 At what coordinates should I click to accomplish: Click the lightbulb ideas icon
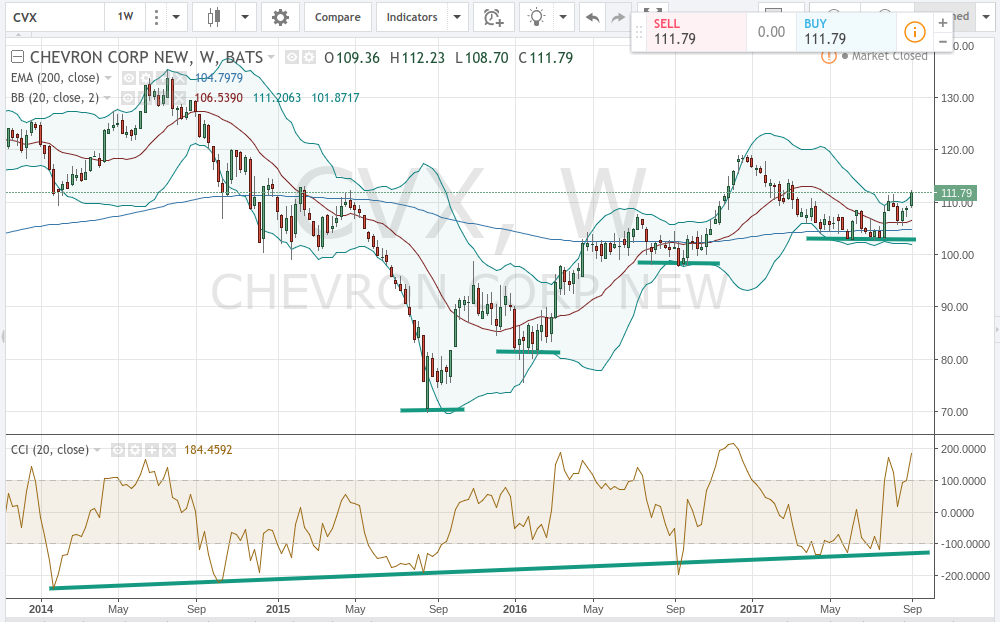[x=537, y=17]
